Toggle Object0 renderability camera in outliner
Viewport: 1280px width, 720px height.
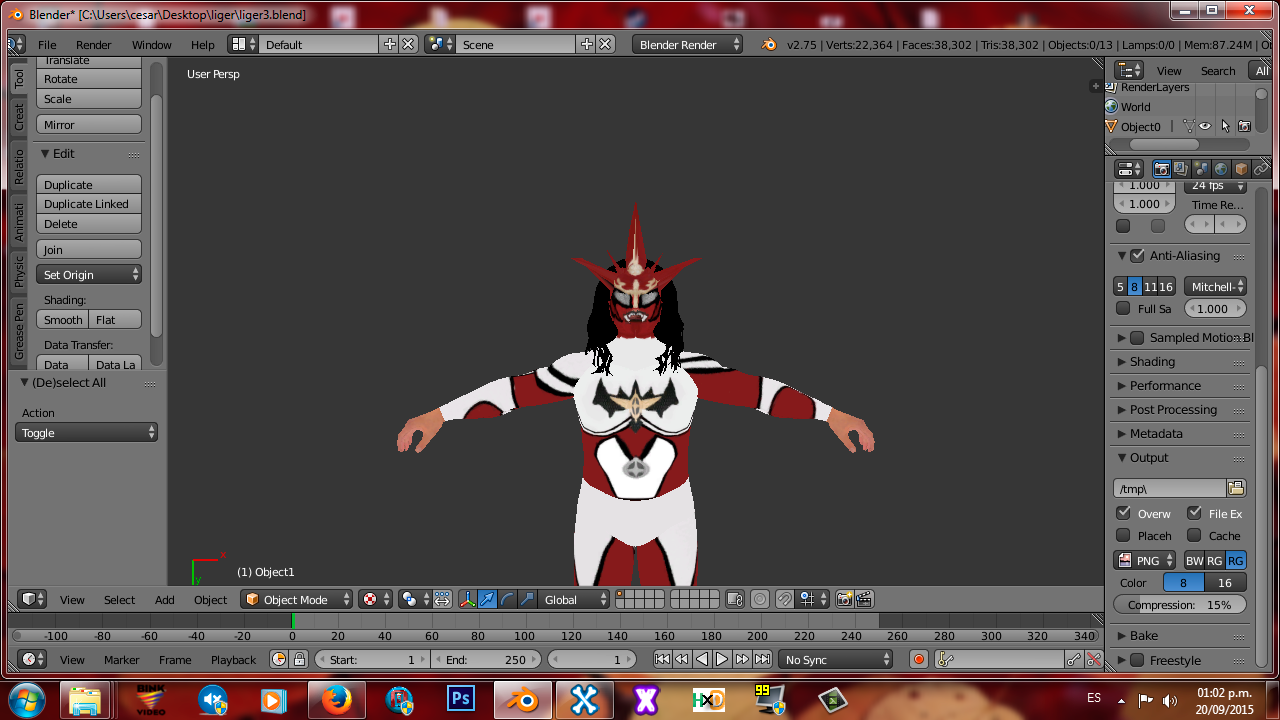click(x=1244, y=127)
